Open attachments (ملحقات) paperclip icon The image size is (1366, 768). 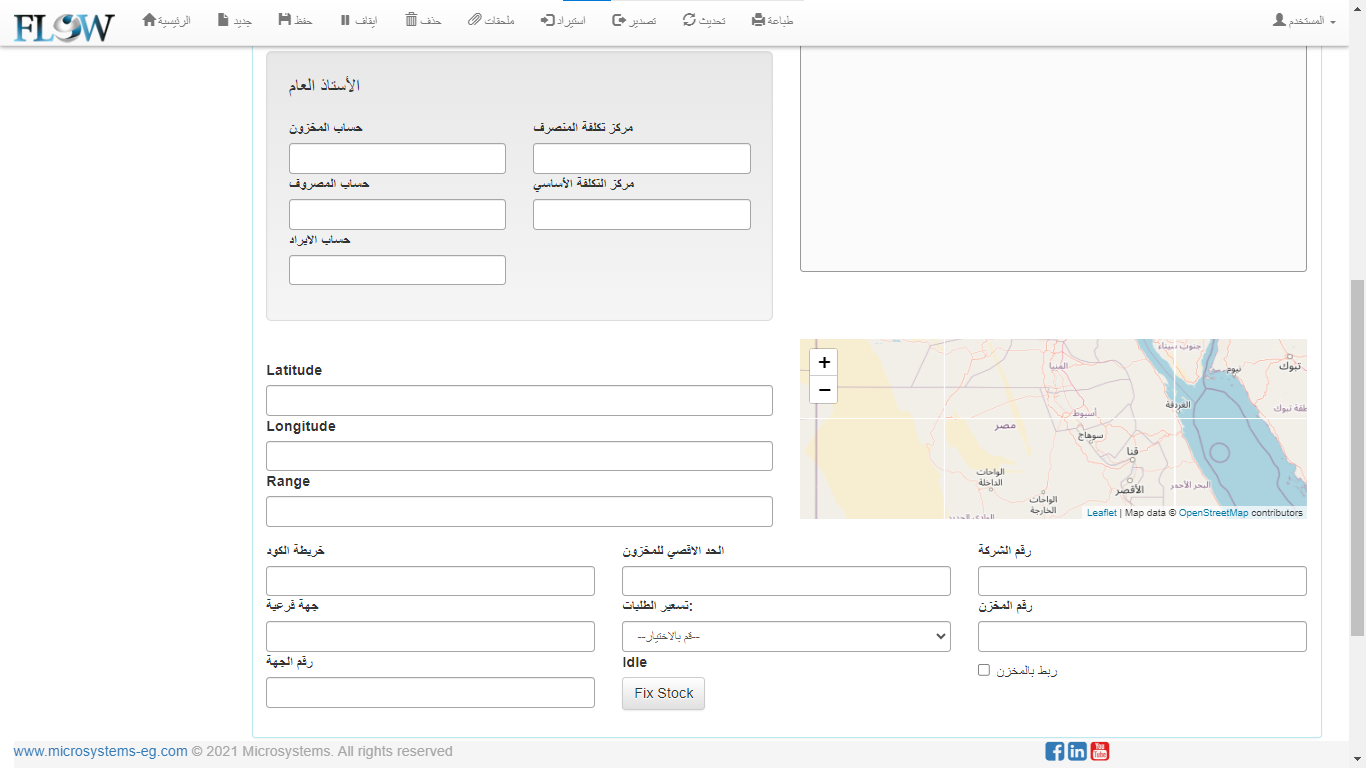click(x=475, y=20)
